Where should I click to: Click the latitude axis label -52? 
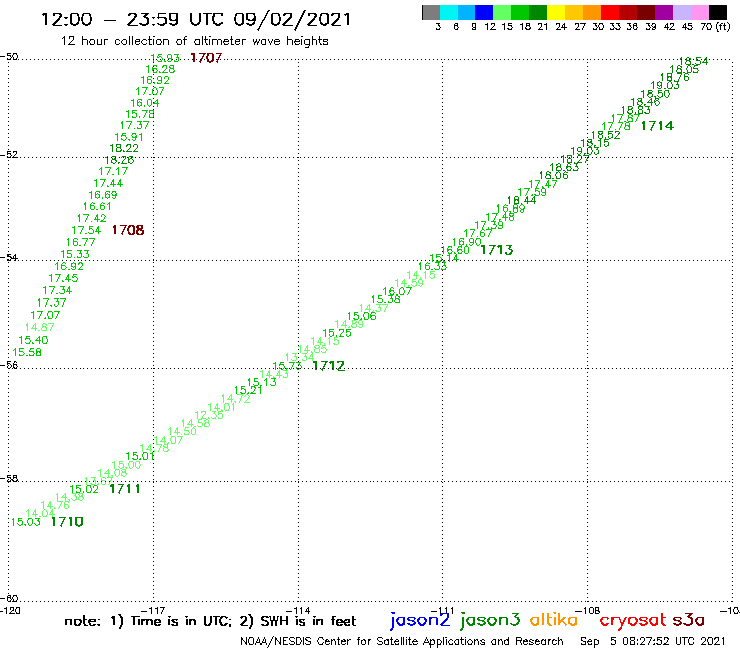point(9,155)
